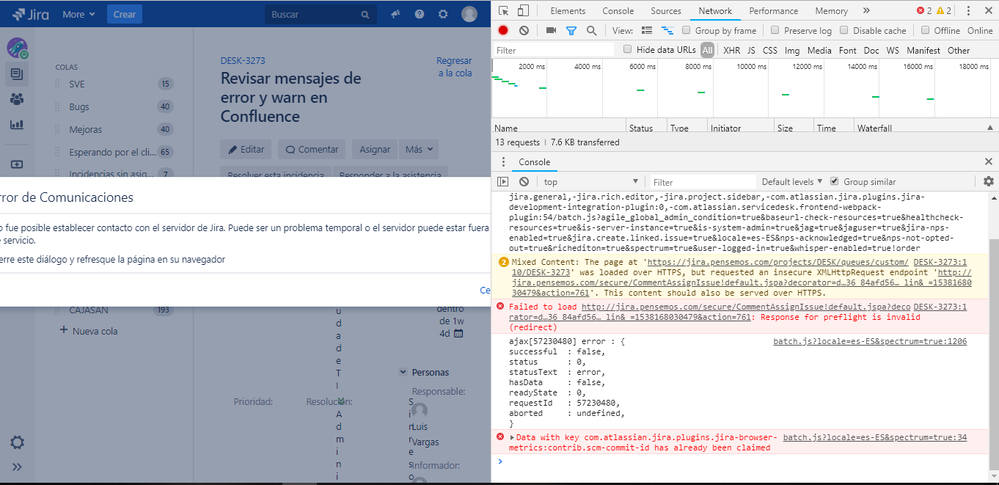999x485 pixels.
Task: Switch to the Memory tab
Action: click(x=831, y=11)
